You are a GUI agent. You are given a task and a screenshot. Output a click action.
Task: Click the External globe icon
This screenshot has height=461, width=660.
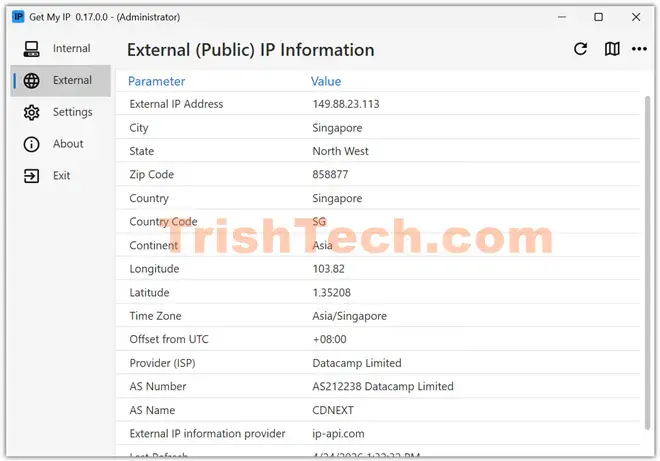coord(32,80)
